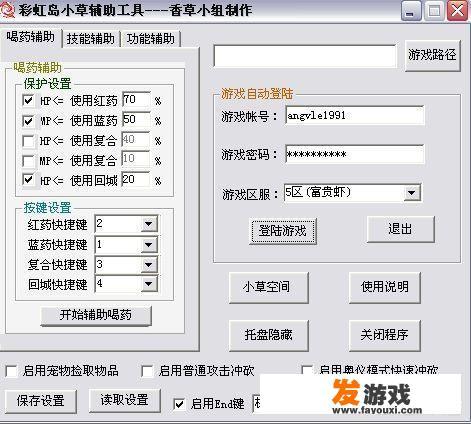Open 红药快捷键 dropdown
This screenshot has height=424, width=471.
pyautogui.click(x=148, y=224)
